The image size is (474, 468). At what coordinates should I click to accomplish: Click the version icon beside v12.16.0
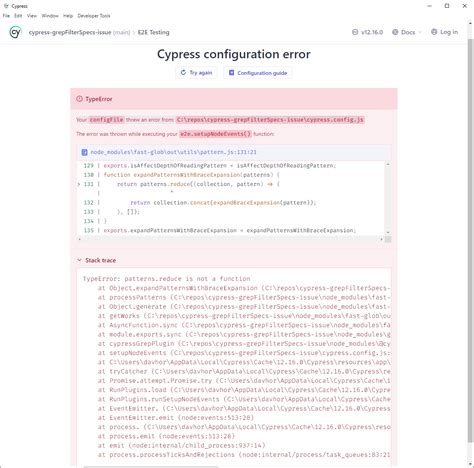click(355, 32)
